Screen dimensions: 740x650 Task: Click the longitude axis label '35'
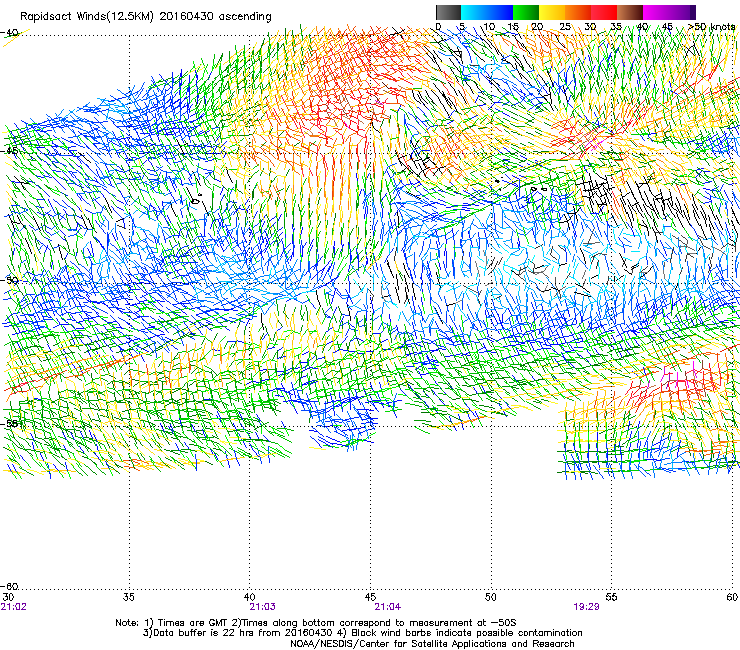coord(128,597)
